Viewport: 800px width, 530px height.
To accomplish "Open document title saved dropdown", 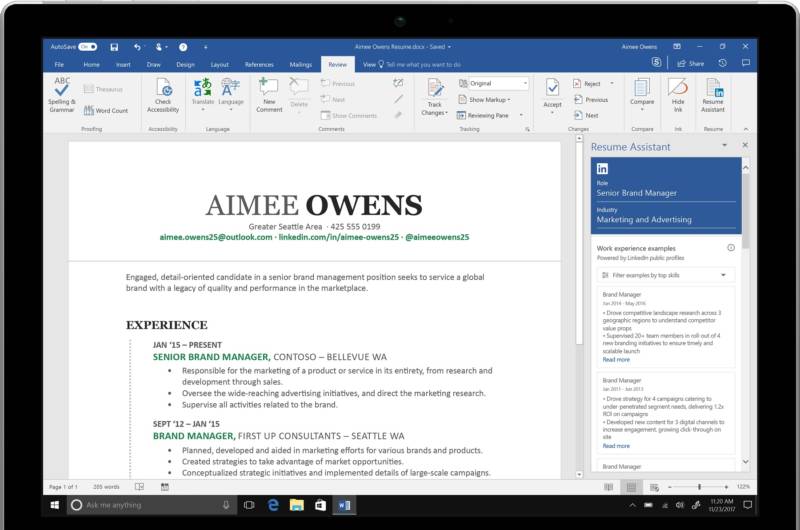I will click(449, 47).
